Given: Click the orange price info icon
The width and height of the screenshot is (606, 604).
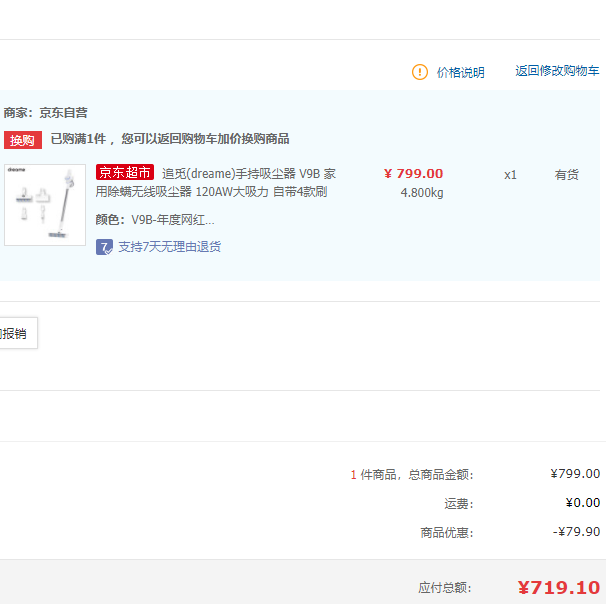Looking at the screenshot, I should click(x=420, y=72).
